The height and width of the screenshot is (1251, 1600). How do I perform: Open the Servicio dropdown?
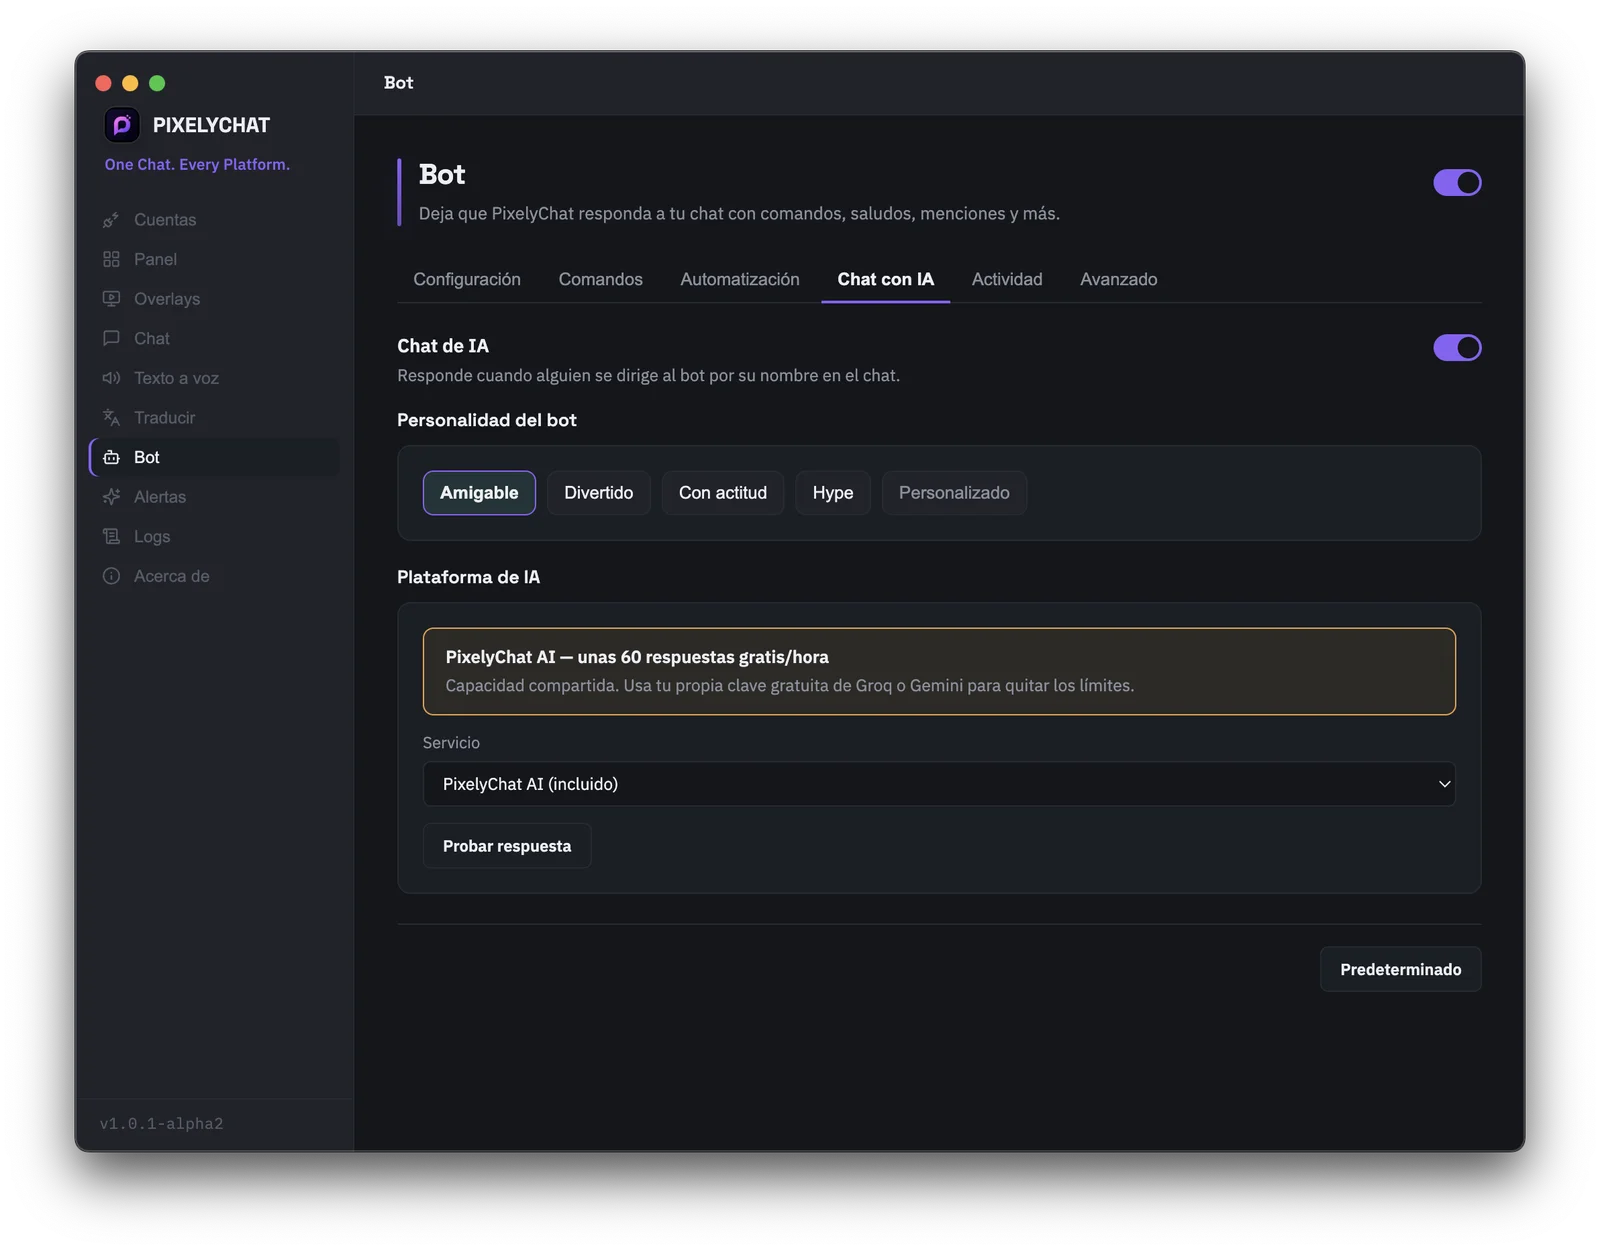coord(939,784)
